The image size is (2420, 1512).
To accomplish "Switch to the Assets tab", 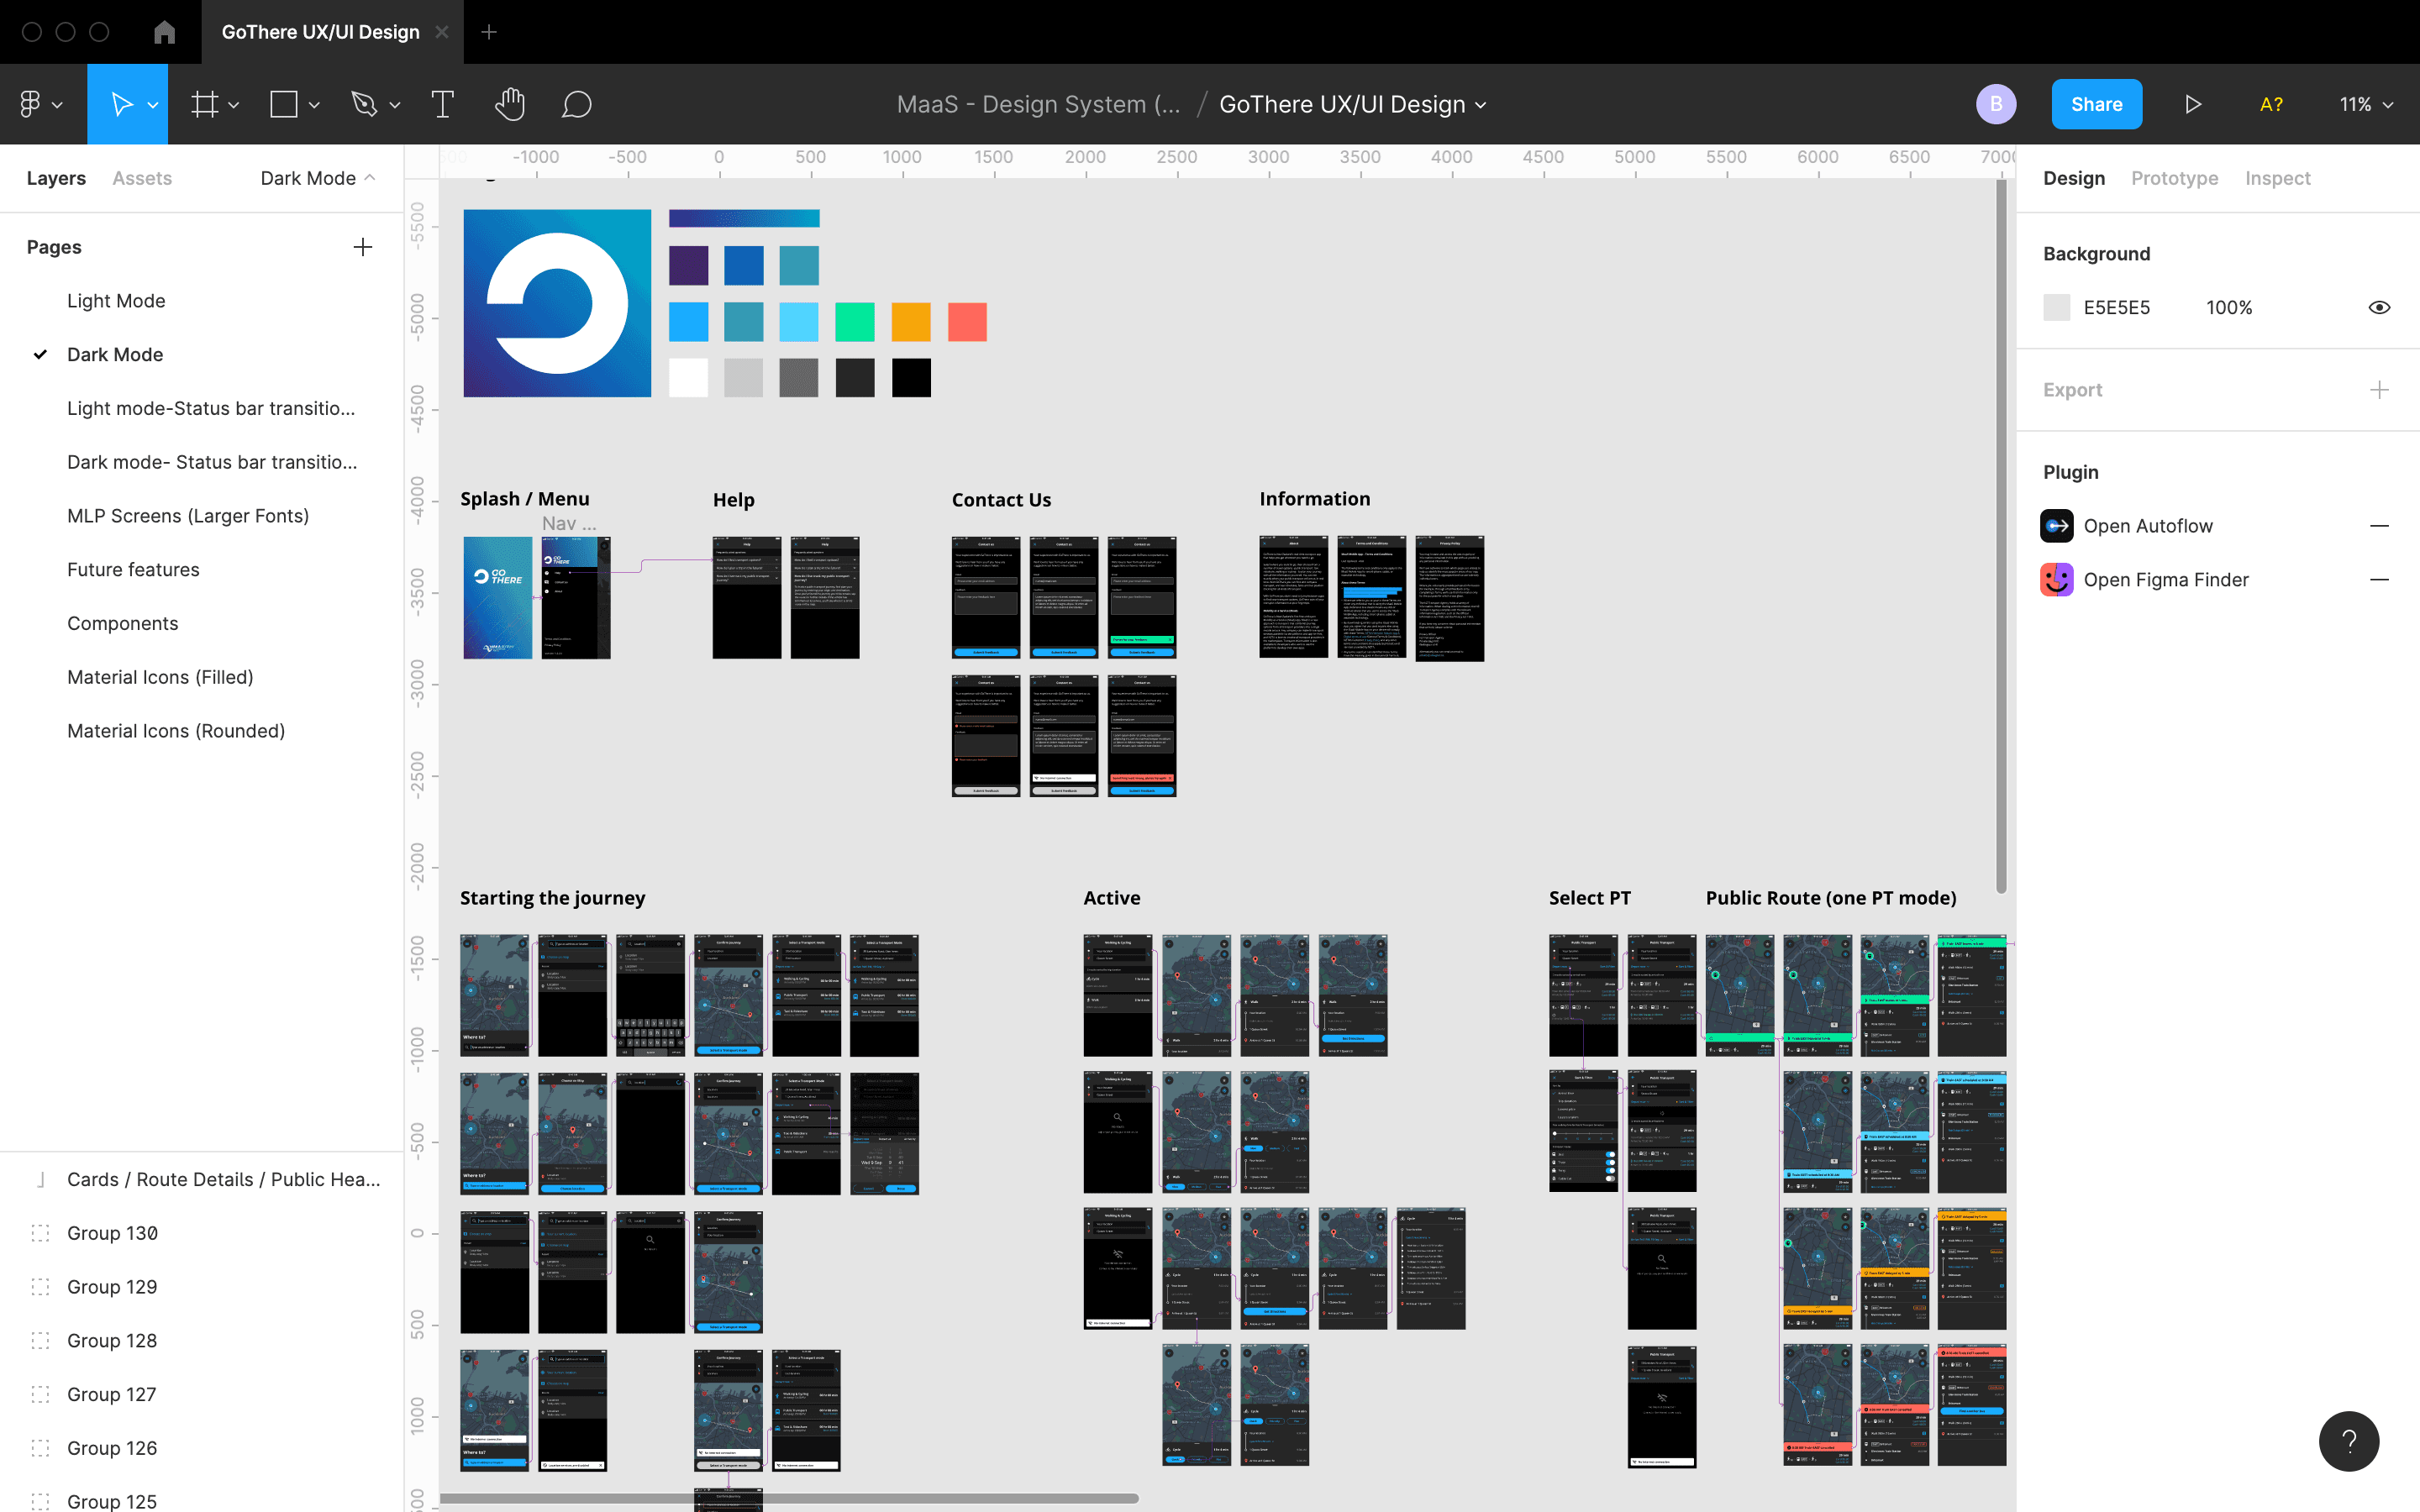I will 142,178.
